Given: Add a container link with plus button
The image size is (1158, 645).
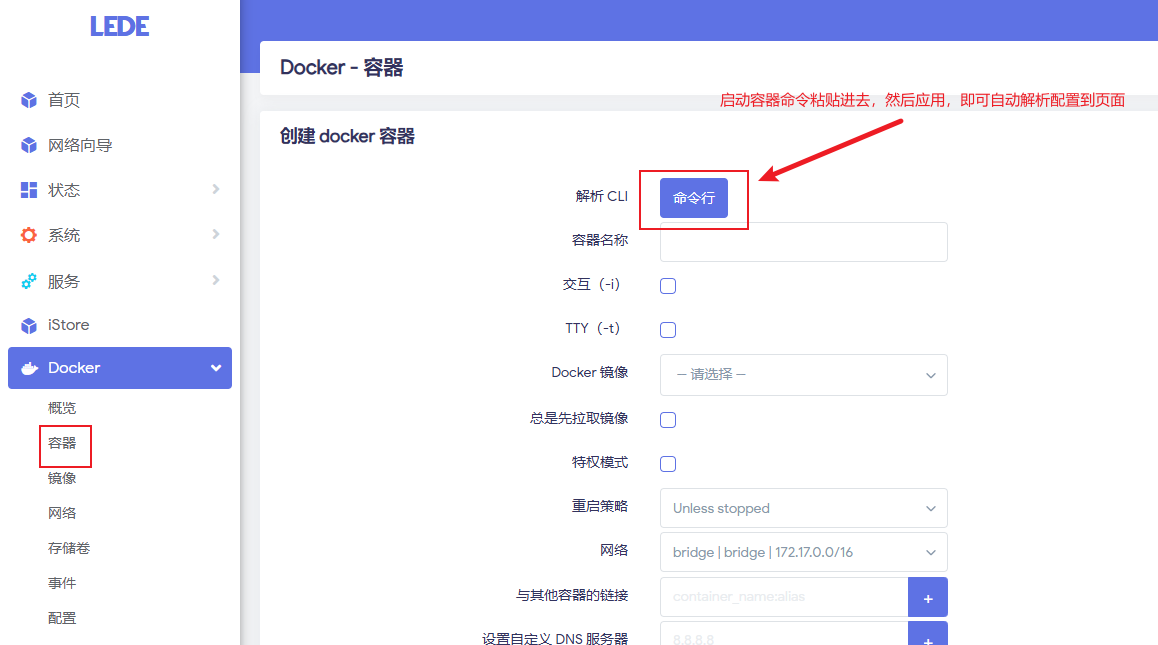Looking at the screenshot, I should coord(927,597).
